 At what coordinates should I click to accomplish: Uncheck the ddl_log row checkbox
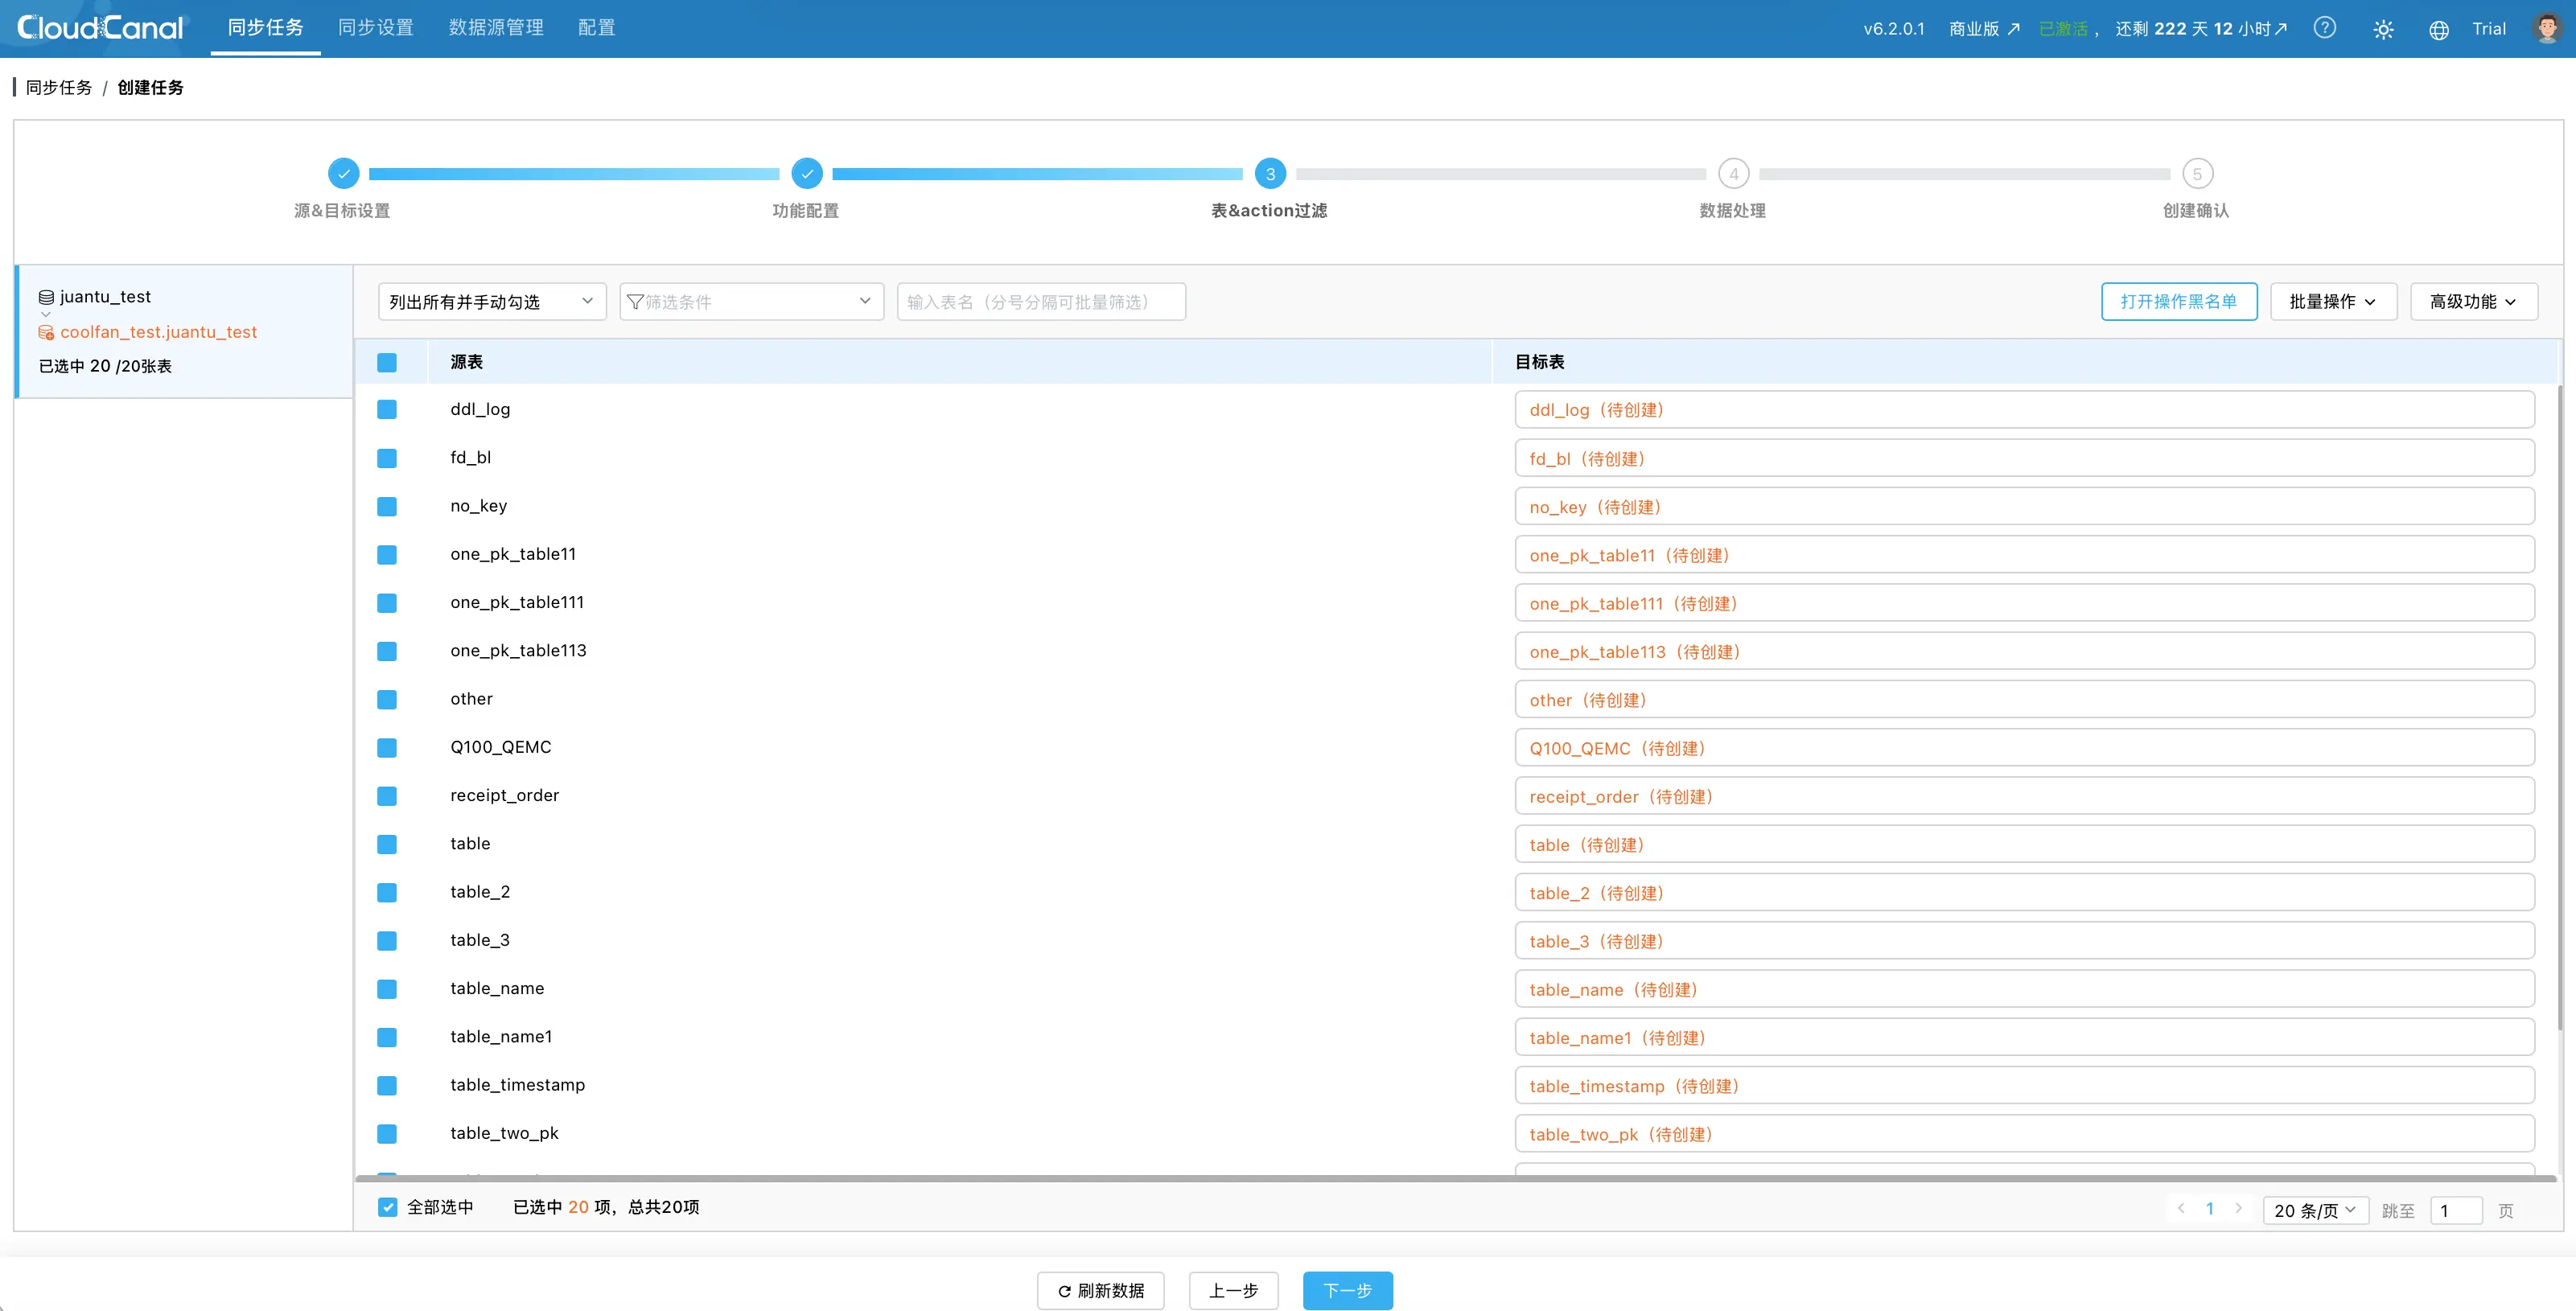point(387,409)
